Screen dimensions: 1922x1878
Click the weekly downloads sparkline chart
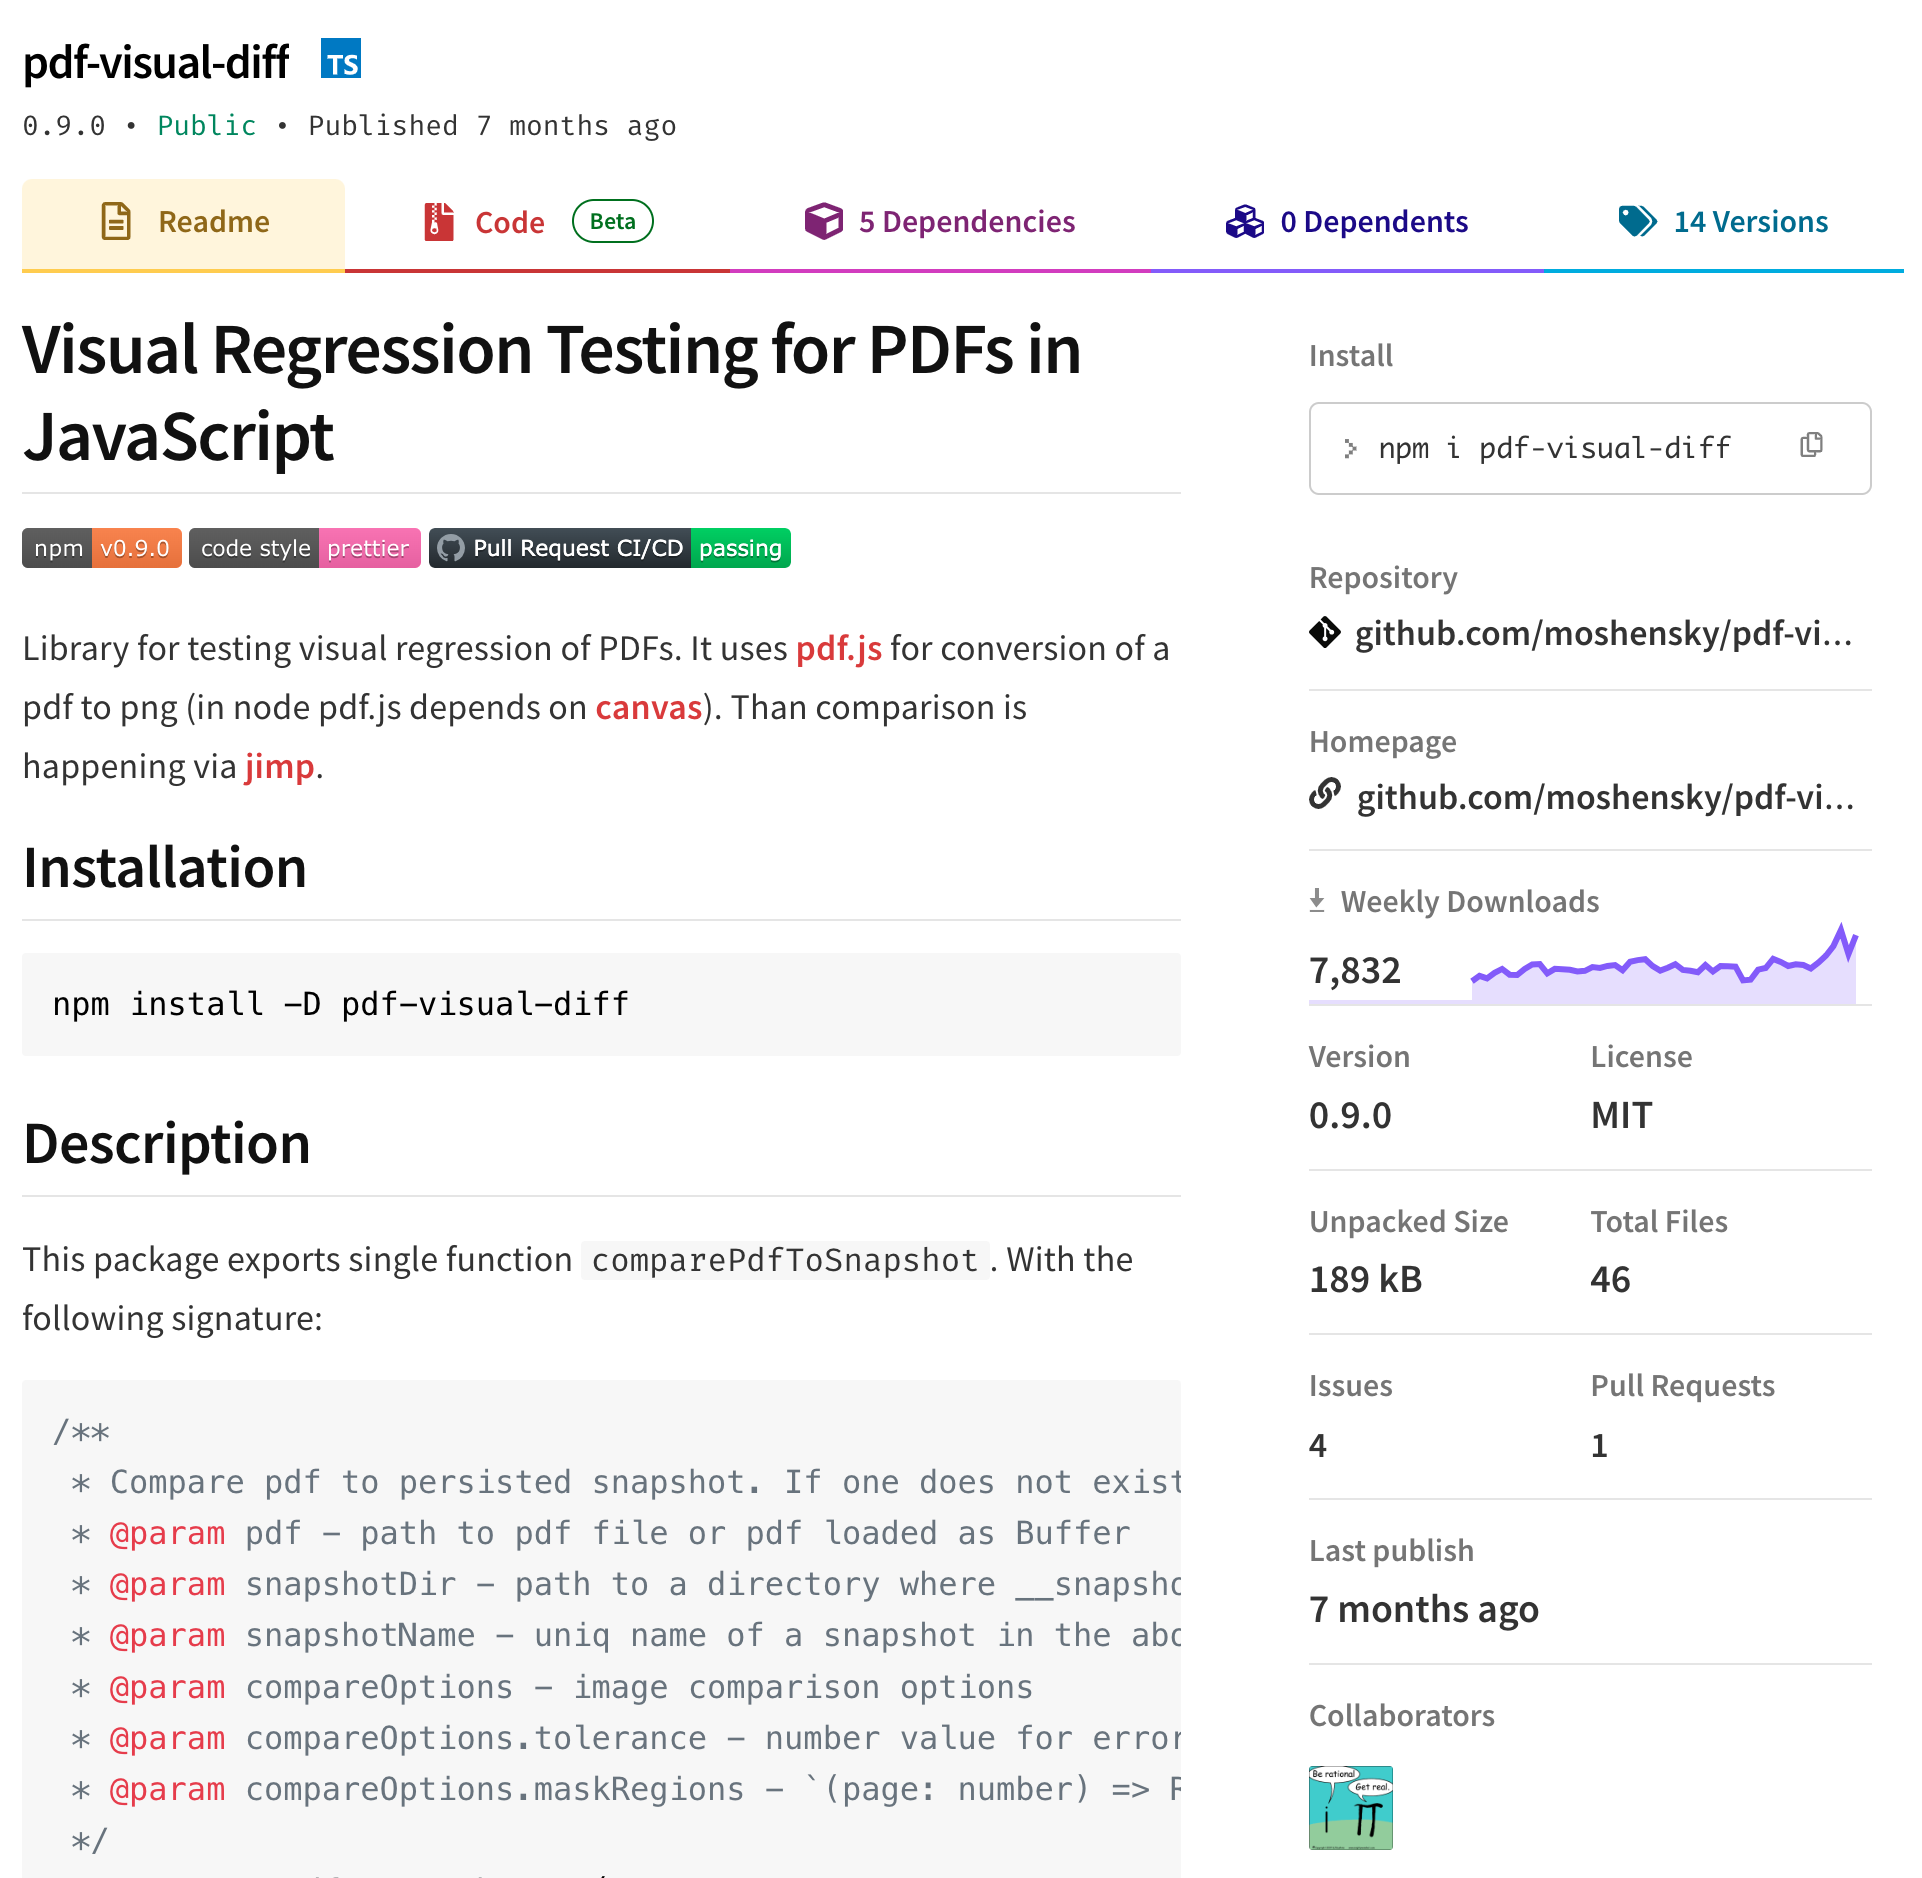1664,964
